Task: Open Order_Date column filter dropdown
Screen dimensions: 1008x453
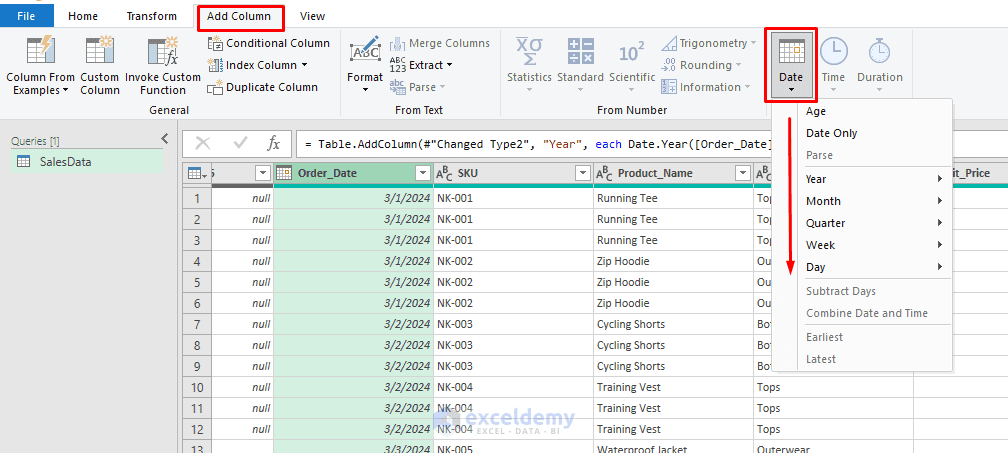Action: (423, 173)
